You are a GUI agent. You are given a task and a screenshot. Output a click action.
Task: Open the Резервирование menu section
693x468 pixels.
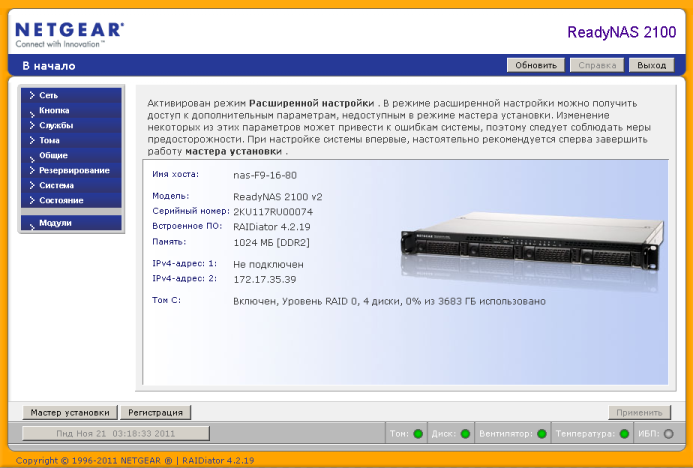coord(71,170)
